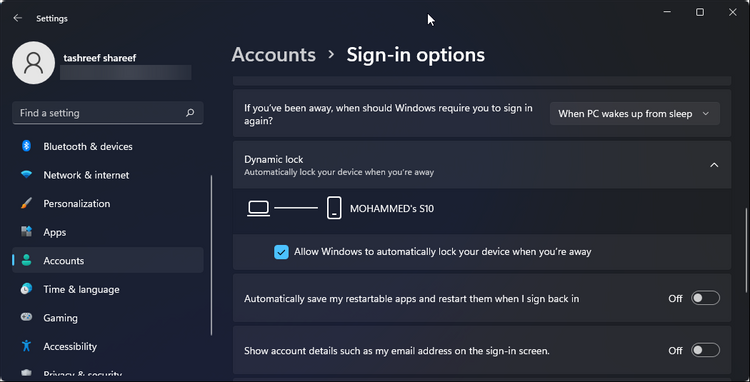Screen dimensions: 750x382
Task: Click the Gaming controller icon
Action: pos(26,317)
